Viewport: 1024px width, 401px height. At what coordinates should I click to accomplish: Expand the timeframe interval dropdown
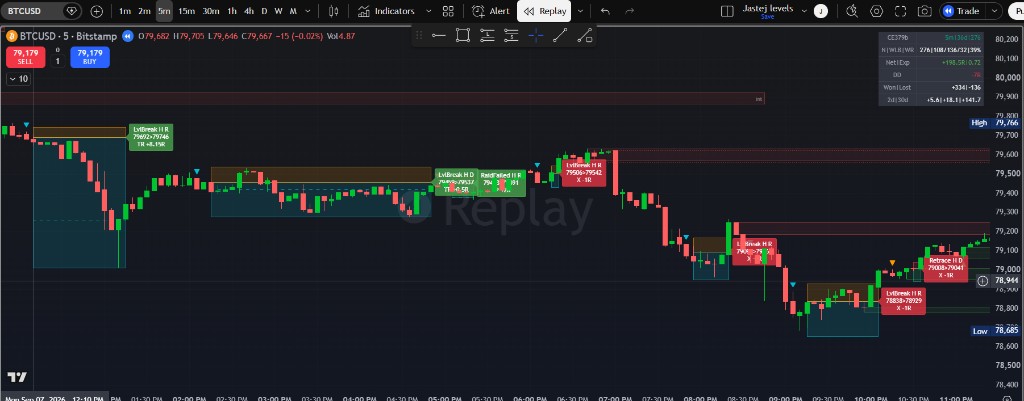[x=310, y=11]
